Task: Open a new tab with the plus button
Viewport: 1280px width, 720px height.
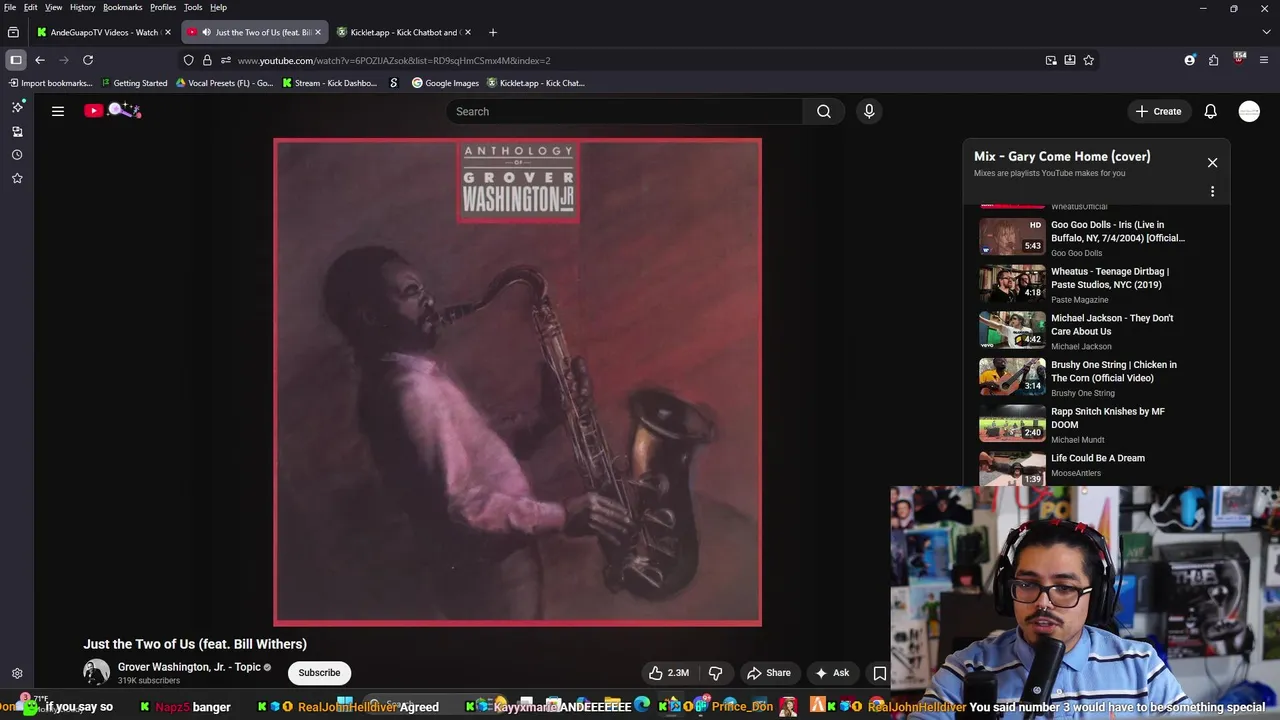Action: 492,32
